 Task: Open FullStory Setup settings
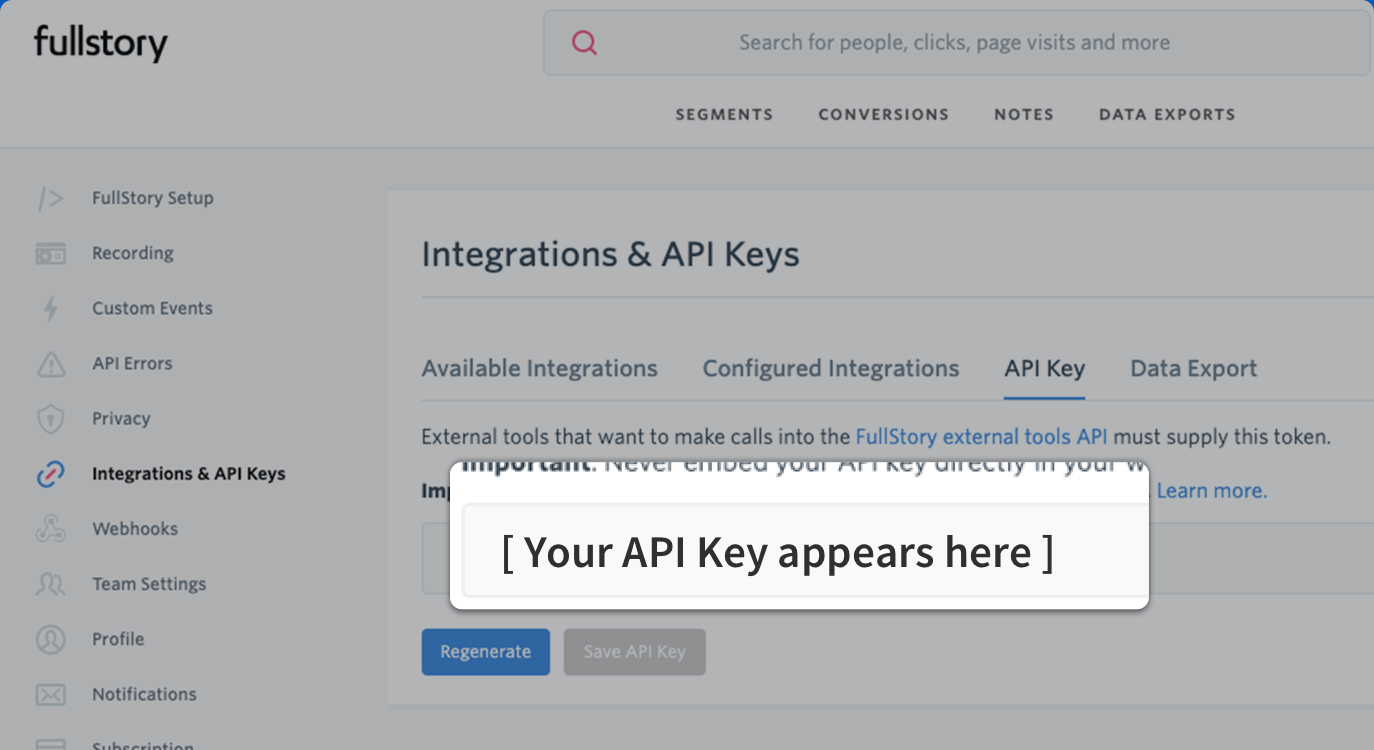(x=153, y=198)
